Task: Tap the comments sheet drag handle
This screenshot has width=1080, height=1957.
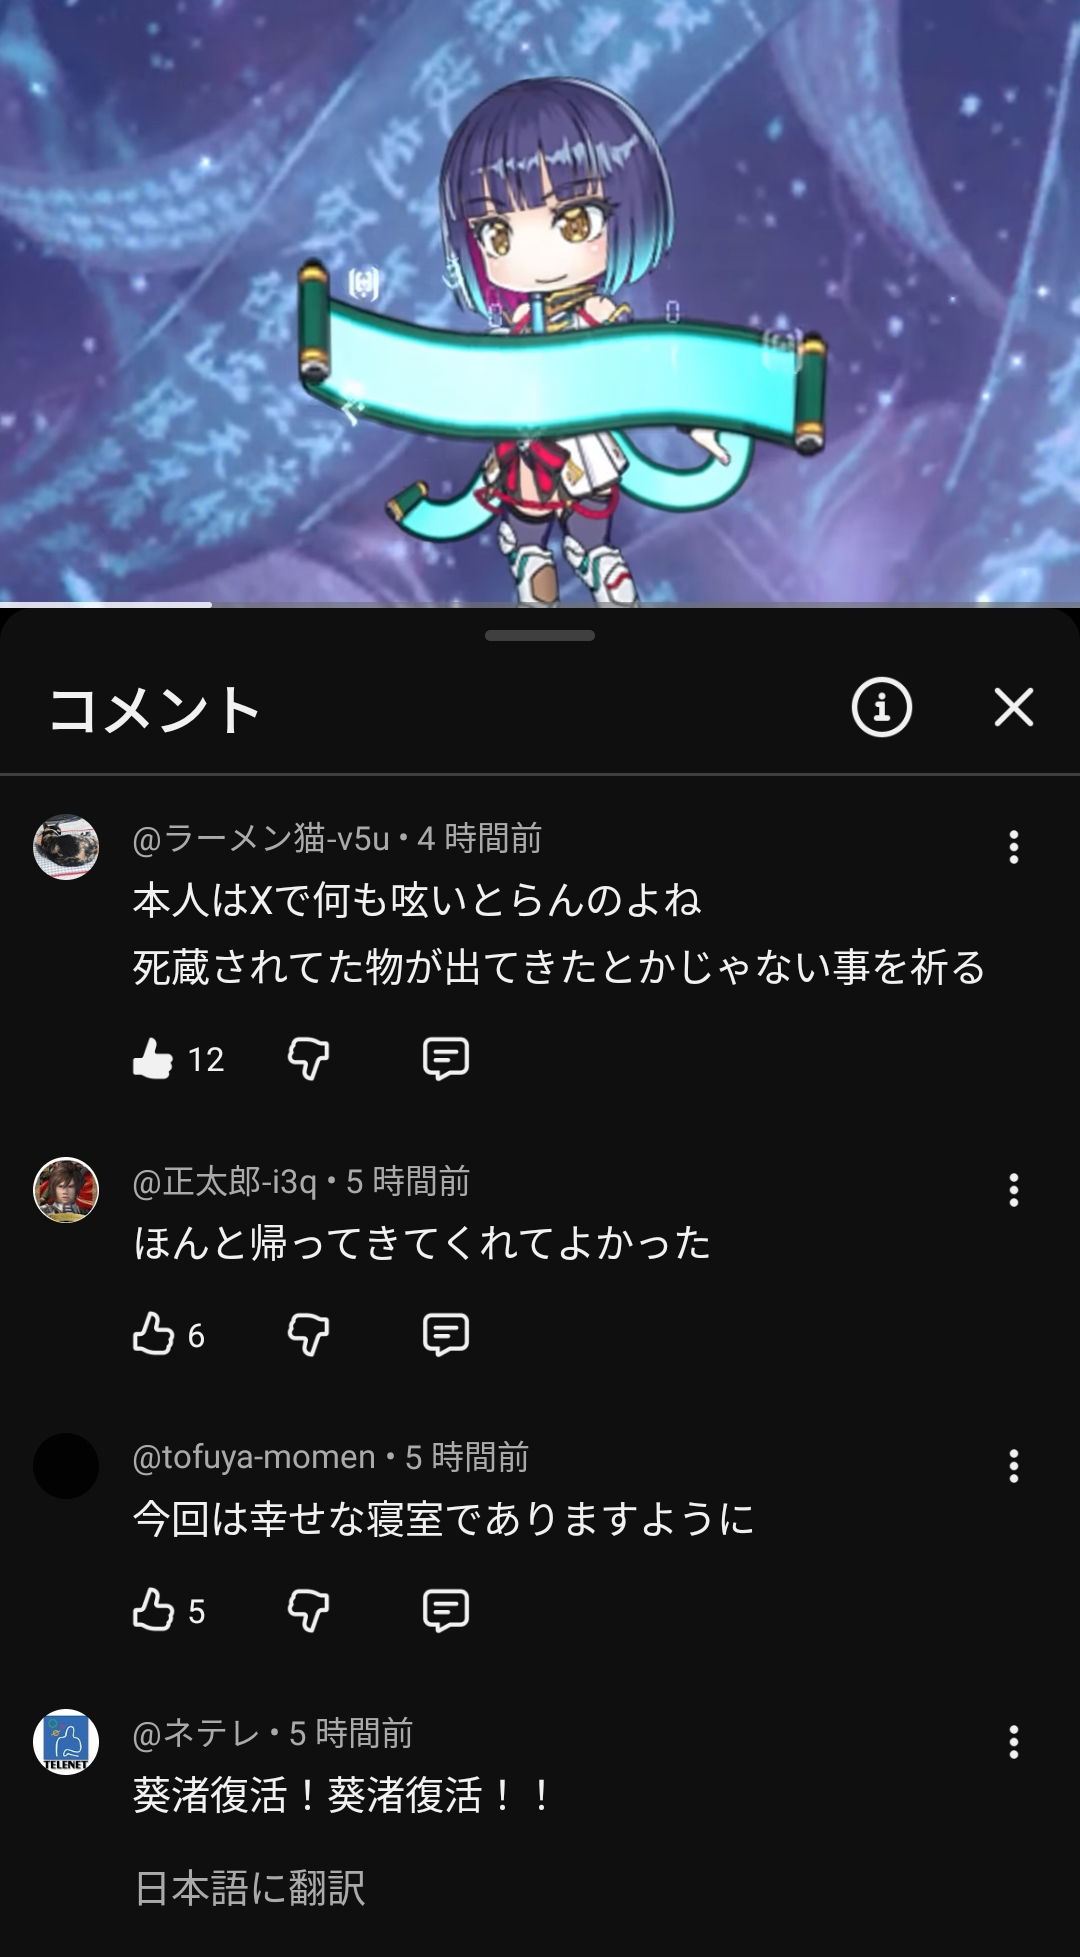Action: (540, 635)
